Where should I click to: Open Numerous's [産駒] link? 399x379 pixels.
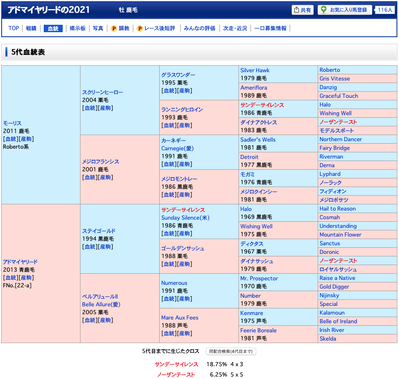pyautogui.click(x=185, y=299)
